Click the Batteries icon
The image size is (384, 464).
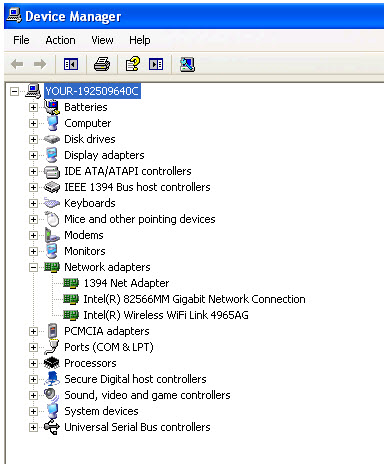tap(52, 107)
